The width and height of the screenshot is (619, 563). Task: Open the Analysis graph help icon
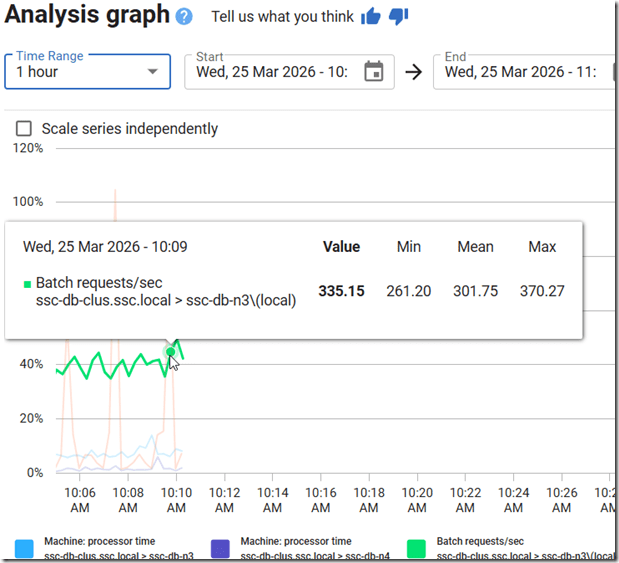click(x=184, y=17)
